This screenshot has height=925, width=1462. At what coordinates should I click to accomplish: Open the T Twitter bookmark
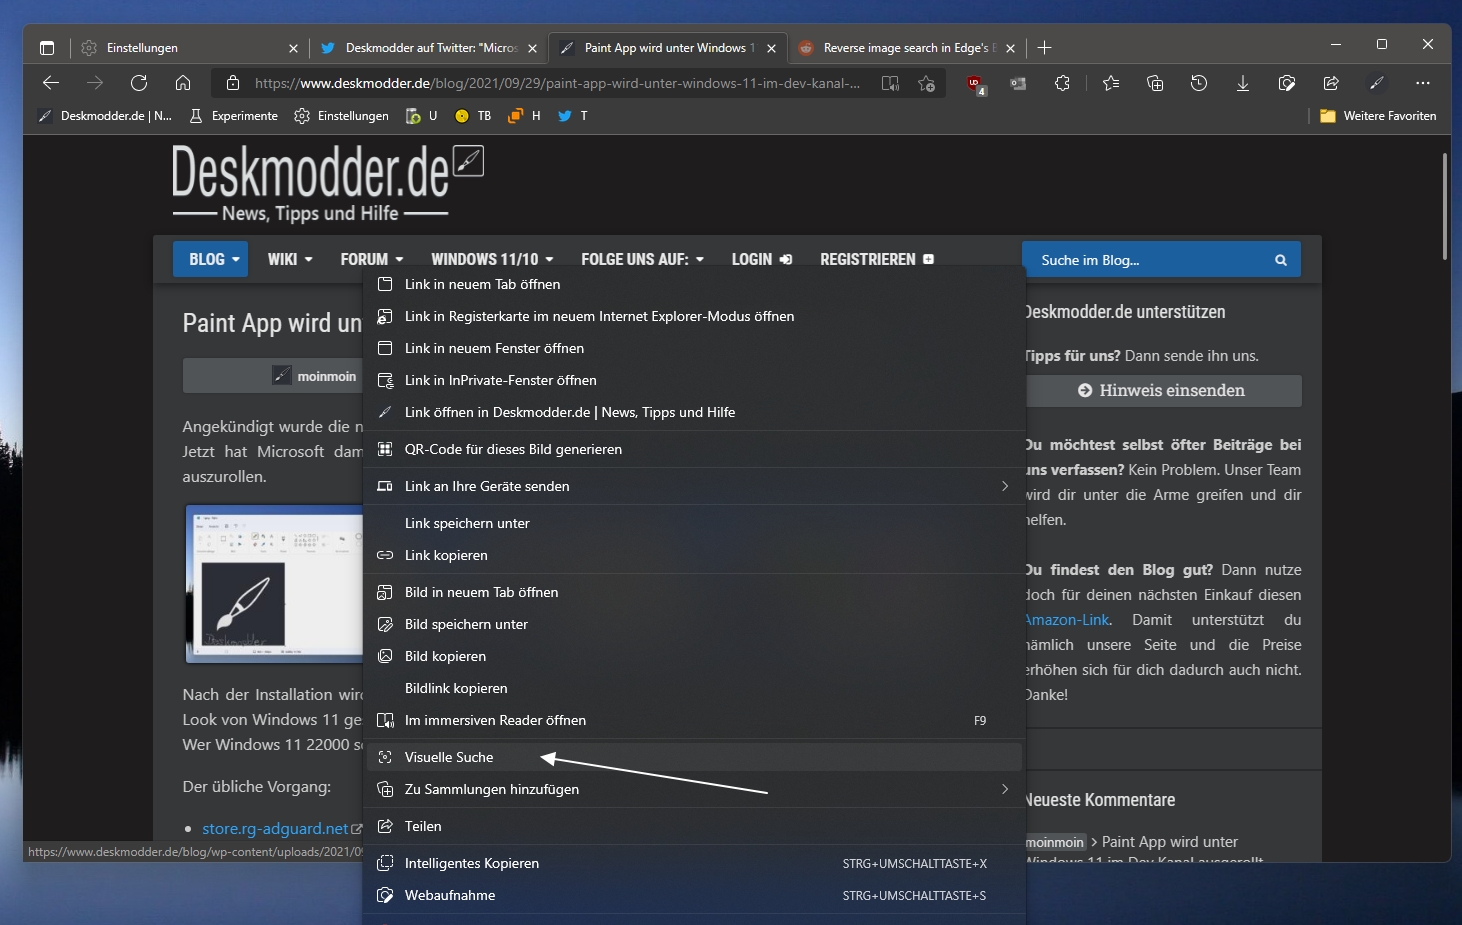tap(573, 116)
